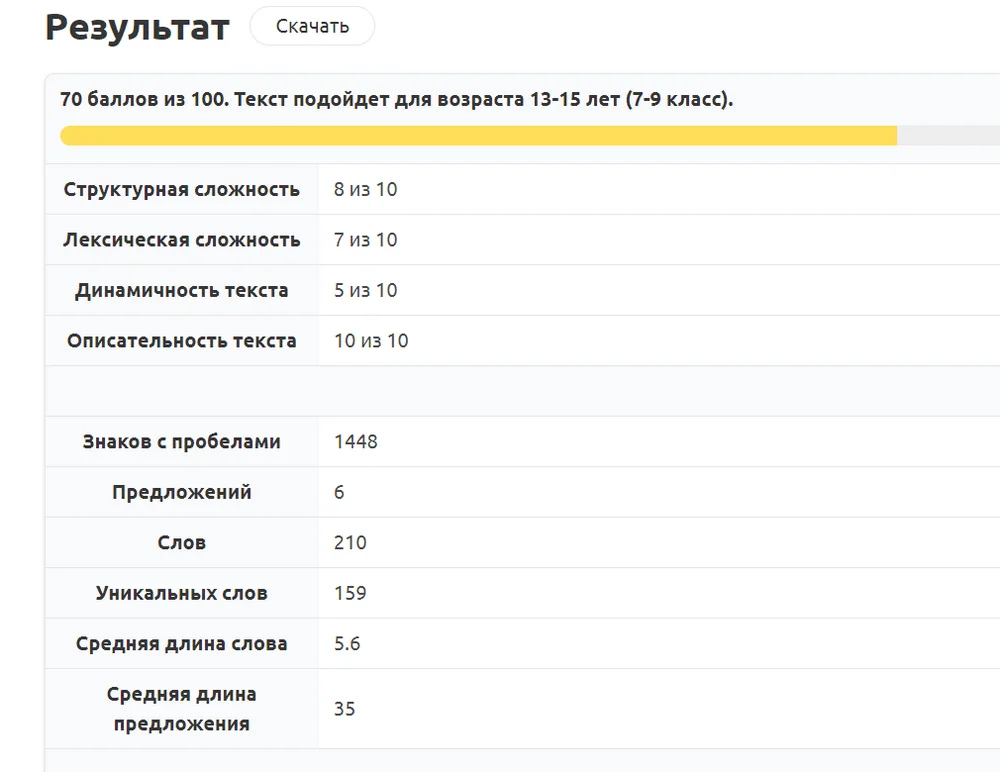Click the 10 из 10 value
The image size is (1000, 772).
371,341
